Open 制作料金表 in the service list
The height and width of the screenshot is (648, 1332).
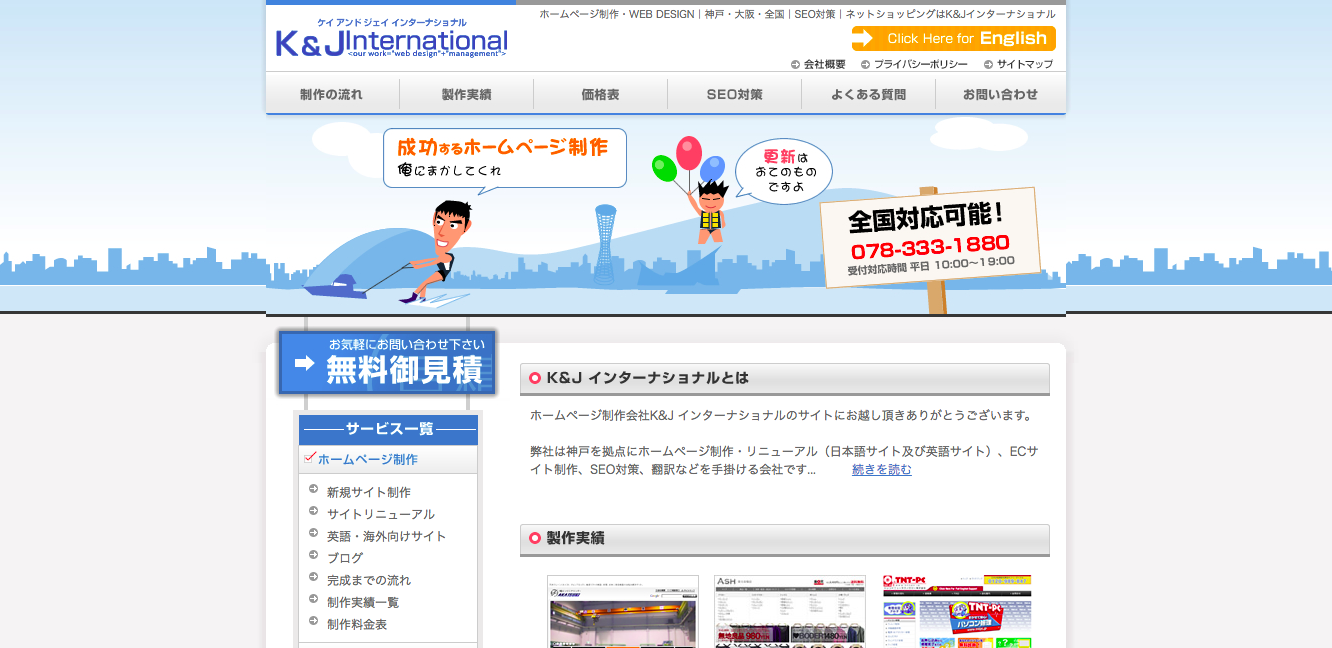point(357,624)
